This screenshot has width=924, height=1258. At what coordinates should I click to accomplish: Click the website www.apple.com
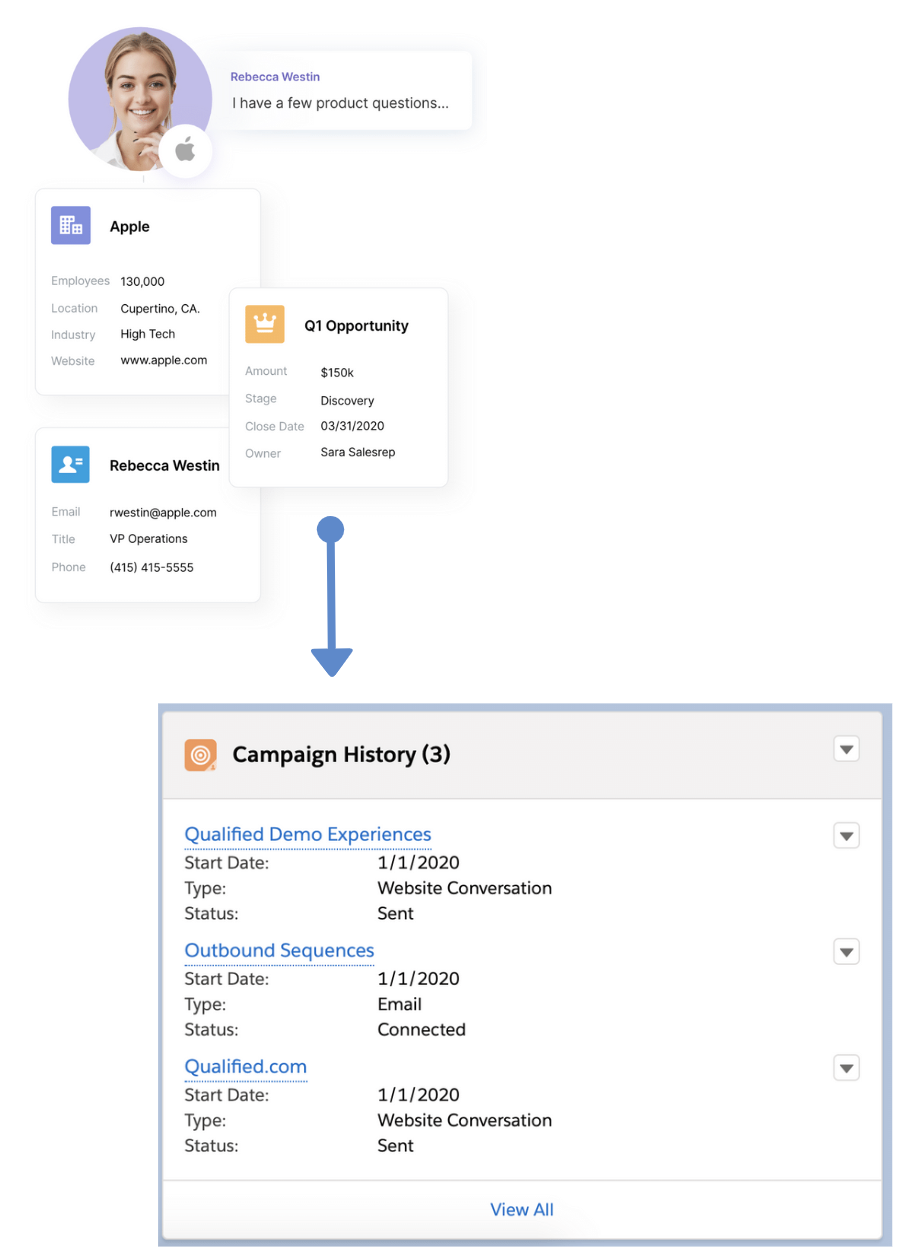tap(164, 361)
